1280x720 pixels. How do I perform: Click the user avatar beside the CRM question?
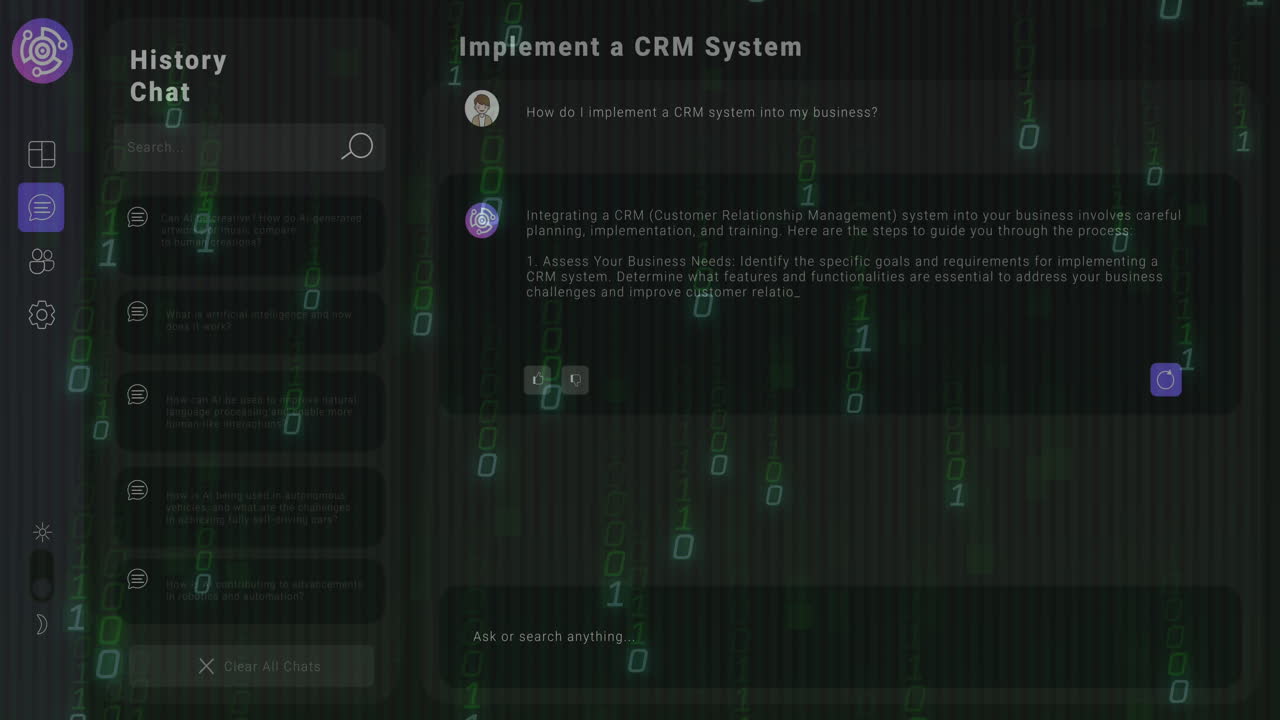point(482,108)
